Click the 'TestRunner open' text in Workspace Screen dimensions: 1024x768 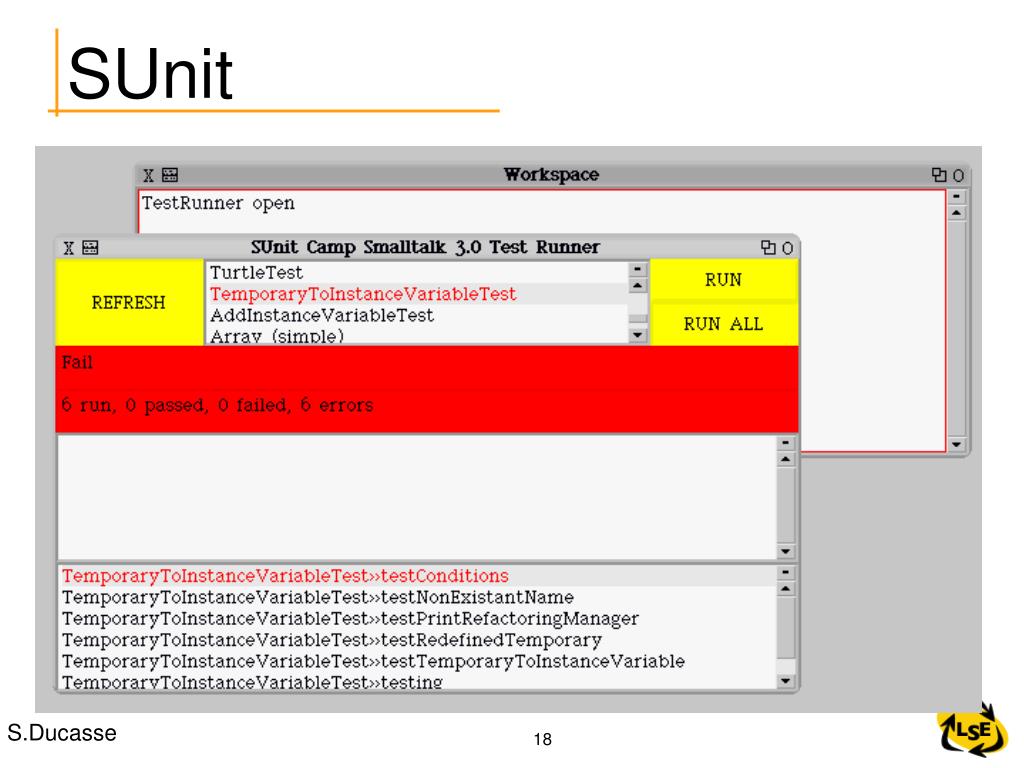click(218, 203)
